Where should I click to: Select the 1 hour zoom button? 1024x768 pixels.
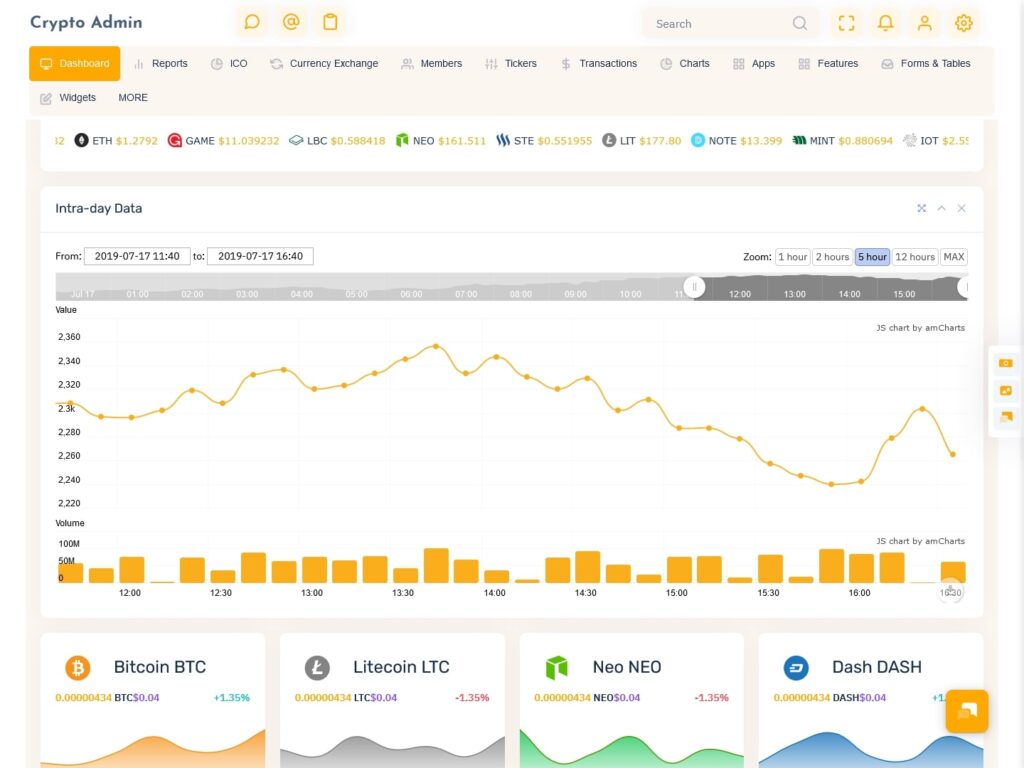coord(792,257)
